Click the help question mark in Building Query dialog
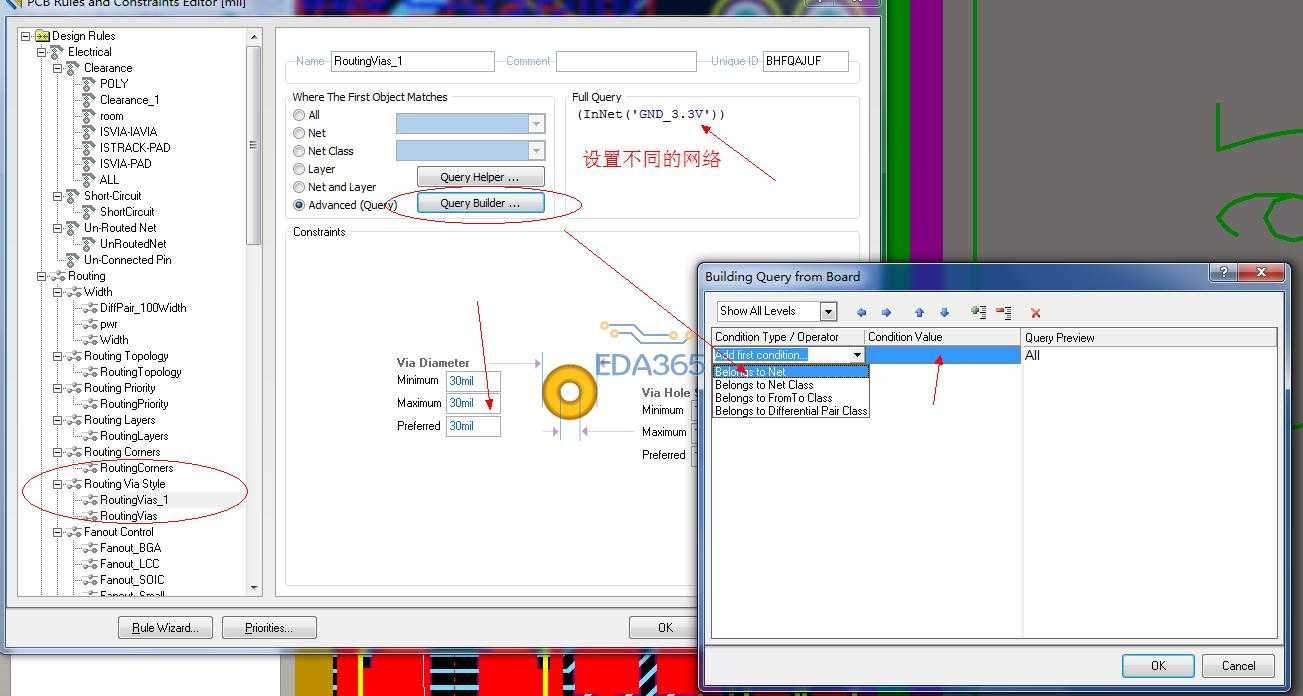This screenshot has height=696, width=1303. coord(1222,272)
